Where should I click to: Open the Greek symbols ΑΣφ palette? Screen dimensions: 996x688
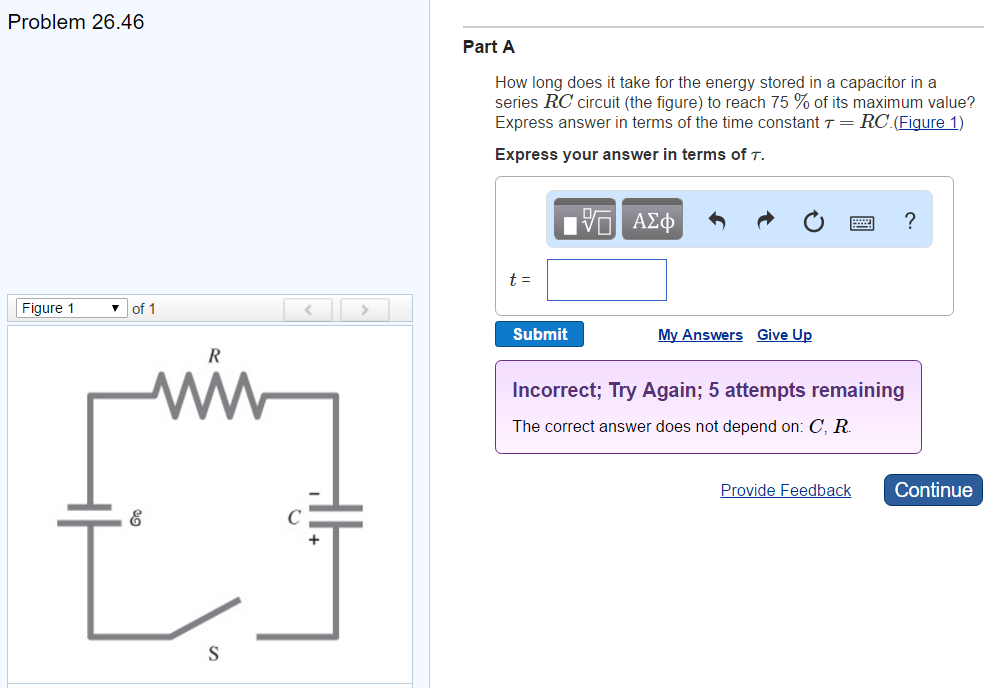(652, 219)
